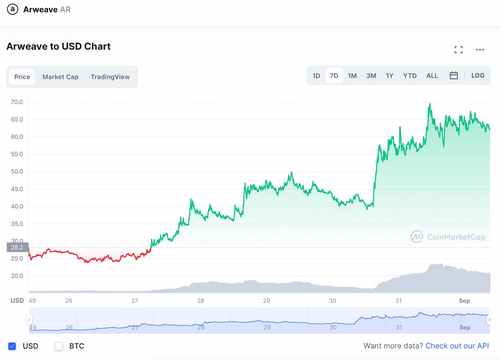500x360 pixels.
Task: Switch to the Market Cap tab
Action: (60, 77)
